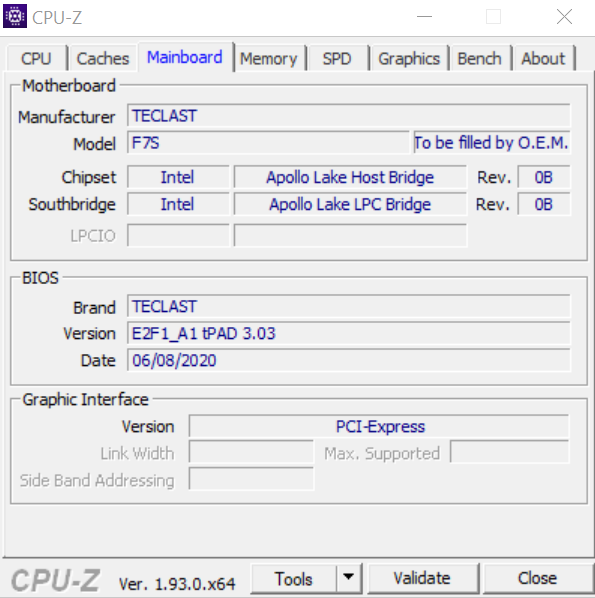Click the 'Graphic Interface' group title
The image size is (595, 598).
pyautogui.click(x=85, y=400)
